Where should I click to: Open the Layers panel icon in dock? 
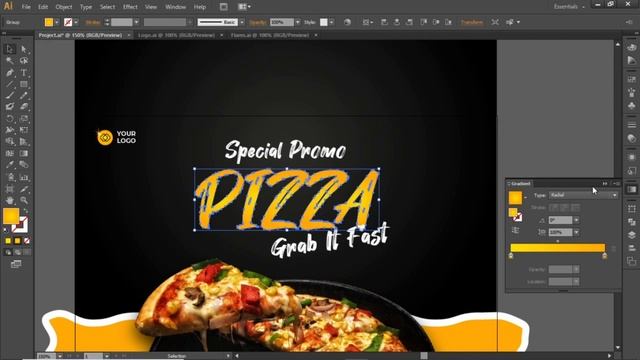[631, 235]
